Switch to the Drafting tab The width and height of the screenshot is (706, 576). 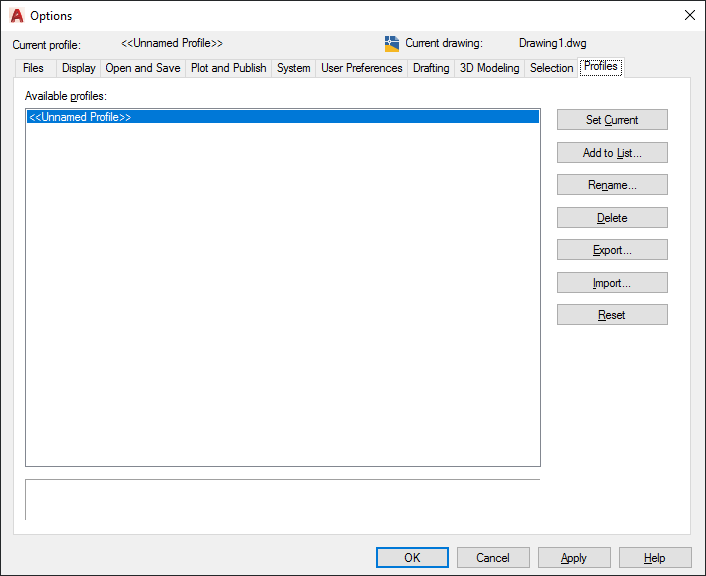tap(431, 68)
